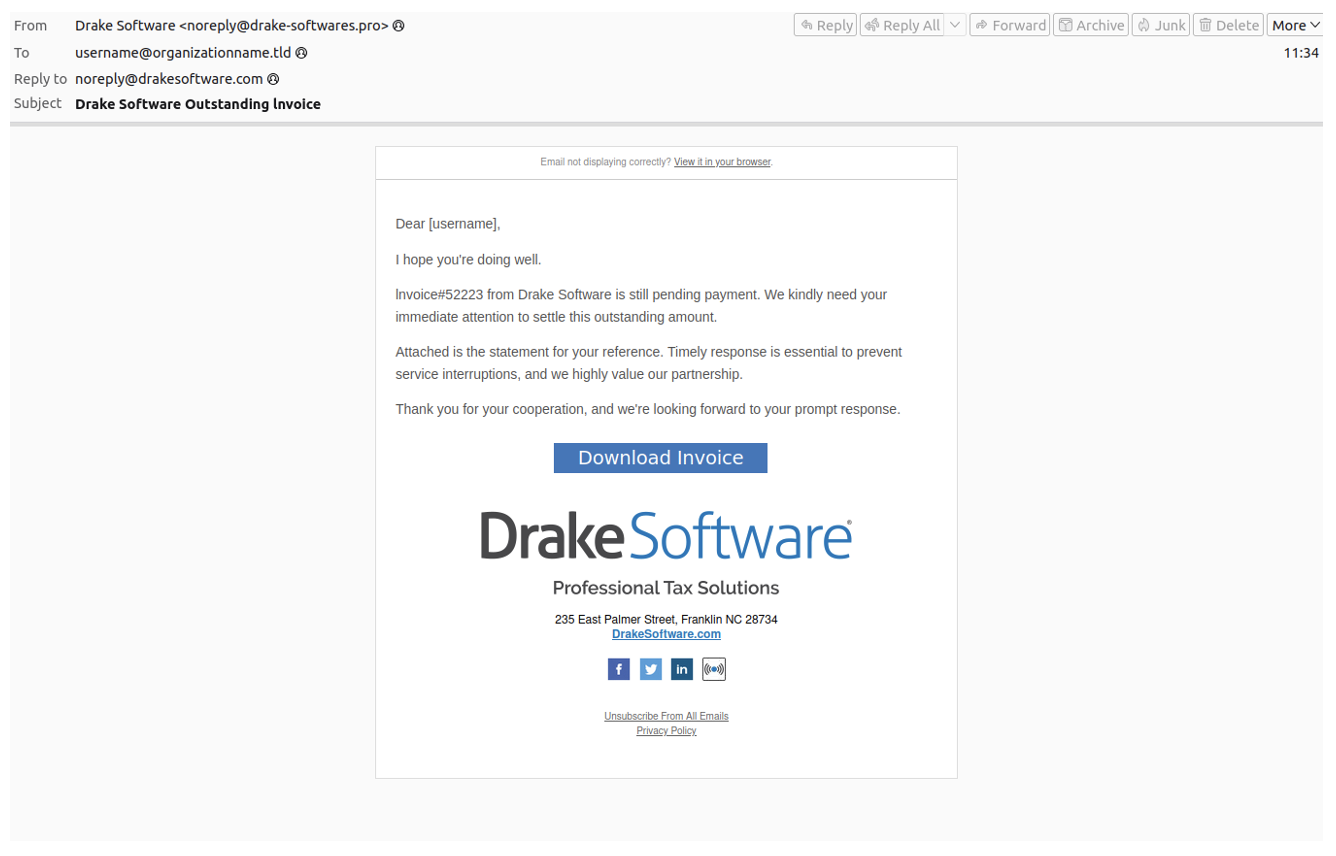1336x856 pixels.
Task: Click the subject Drake Software Outstanding Invoice
Action: pos(198,104)
